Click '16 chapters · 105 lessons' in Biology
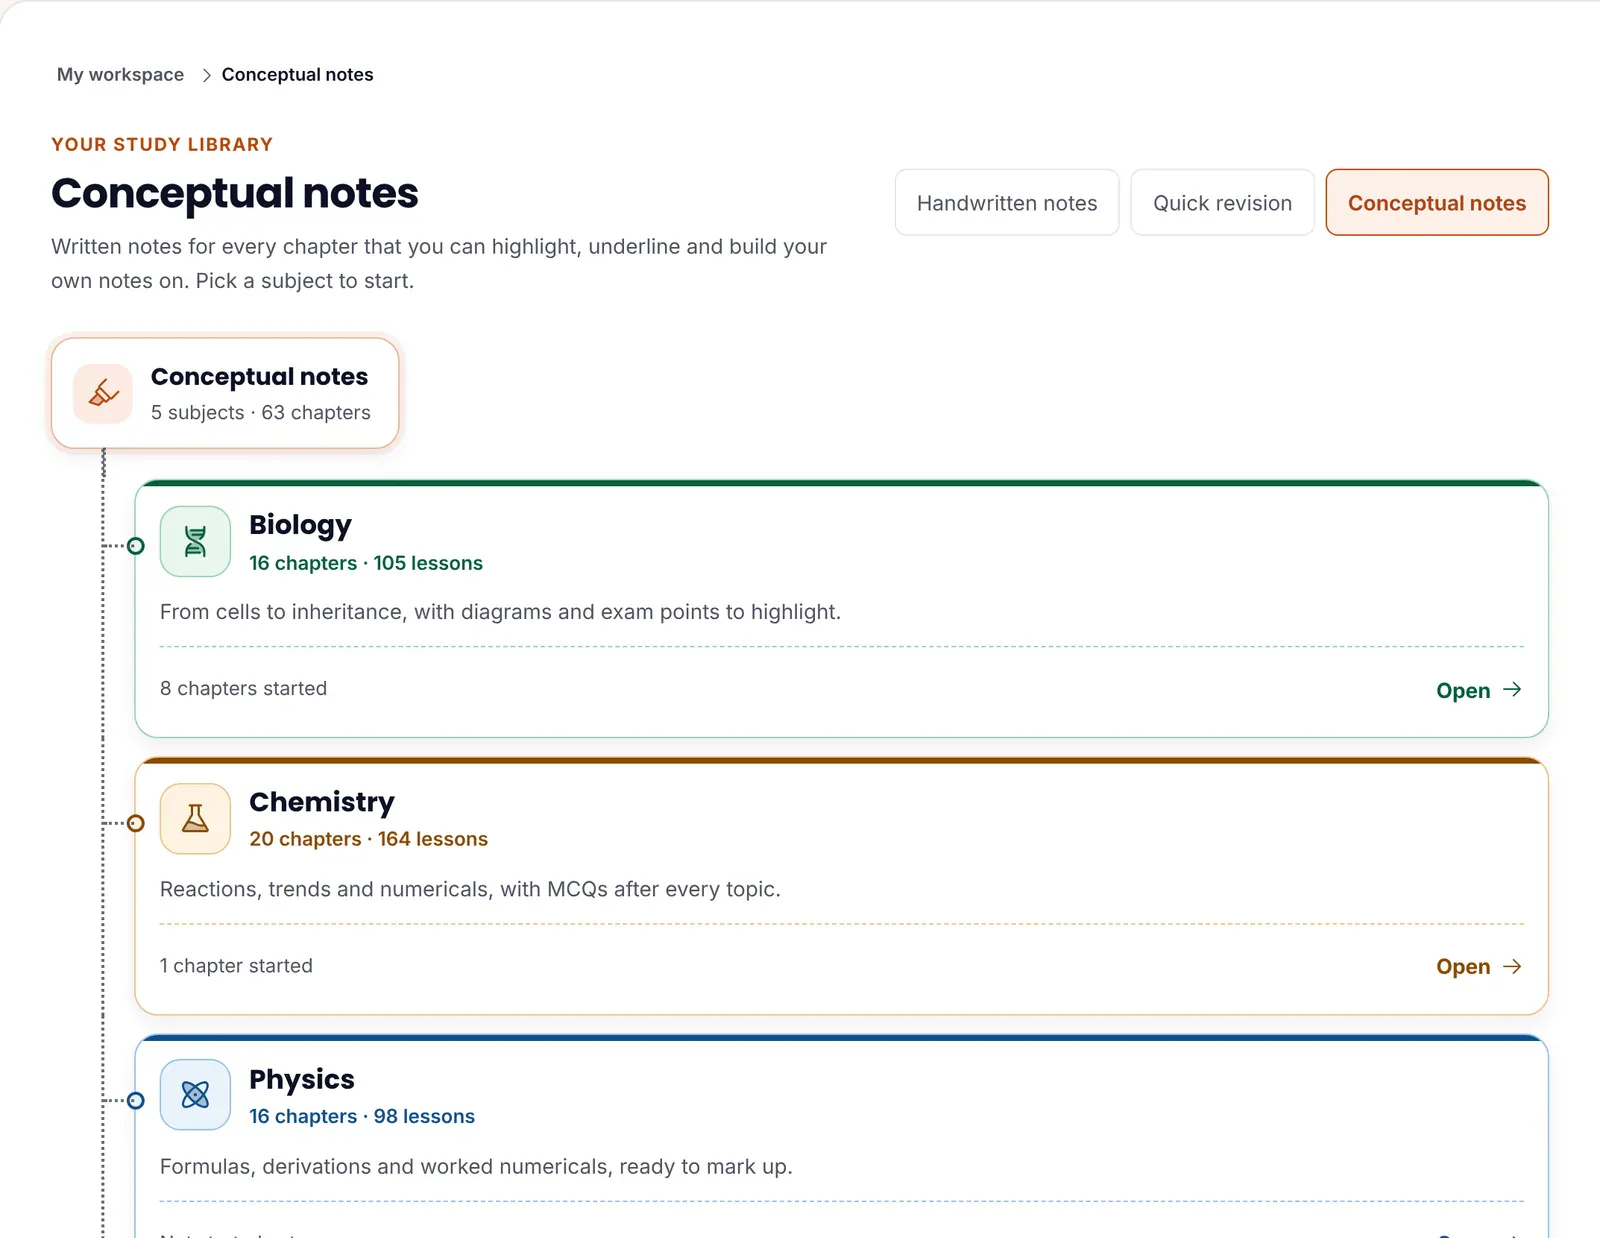The height and width of the screenshot is (1238, 1600). [x=366, y=563]
